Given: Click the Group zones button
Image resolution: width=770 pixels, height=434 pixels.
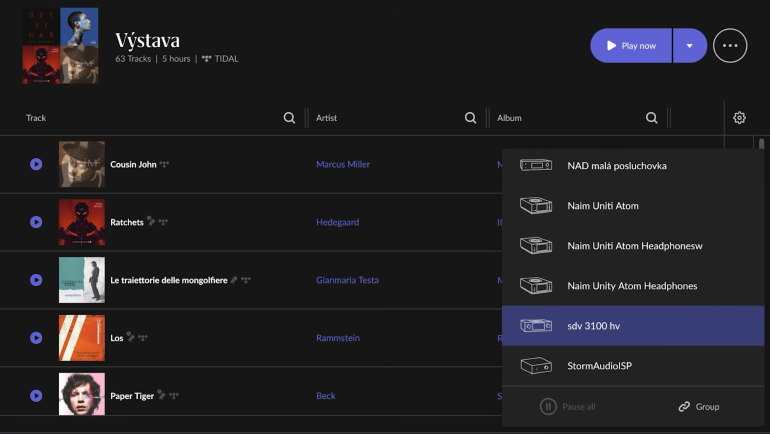Looking at the screenshot, I should [x=699, y=407].
